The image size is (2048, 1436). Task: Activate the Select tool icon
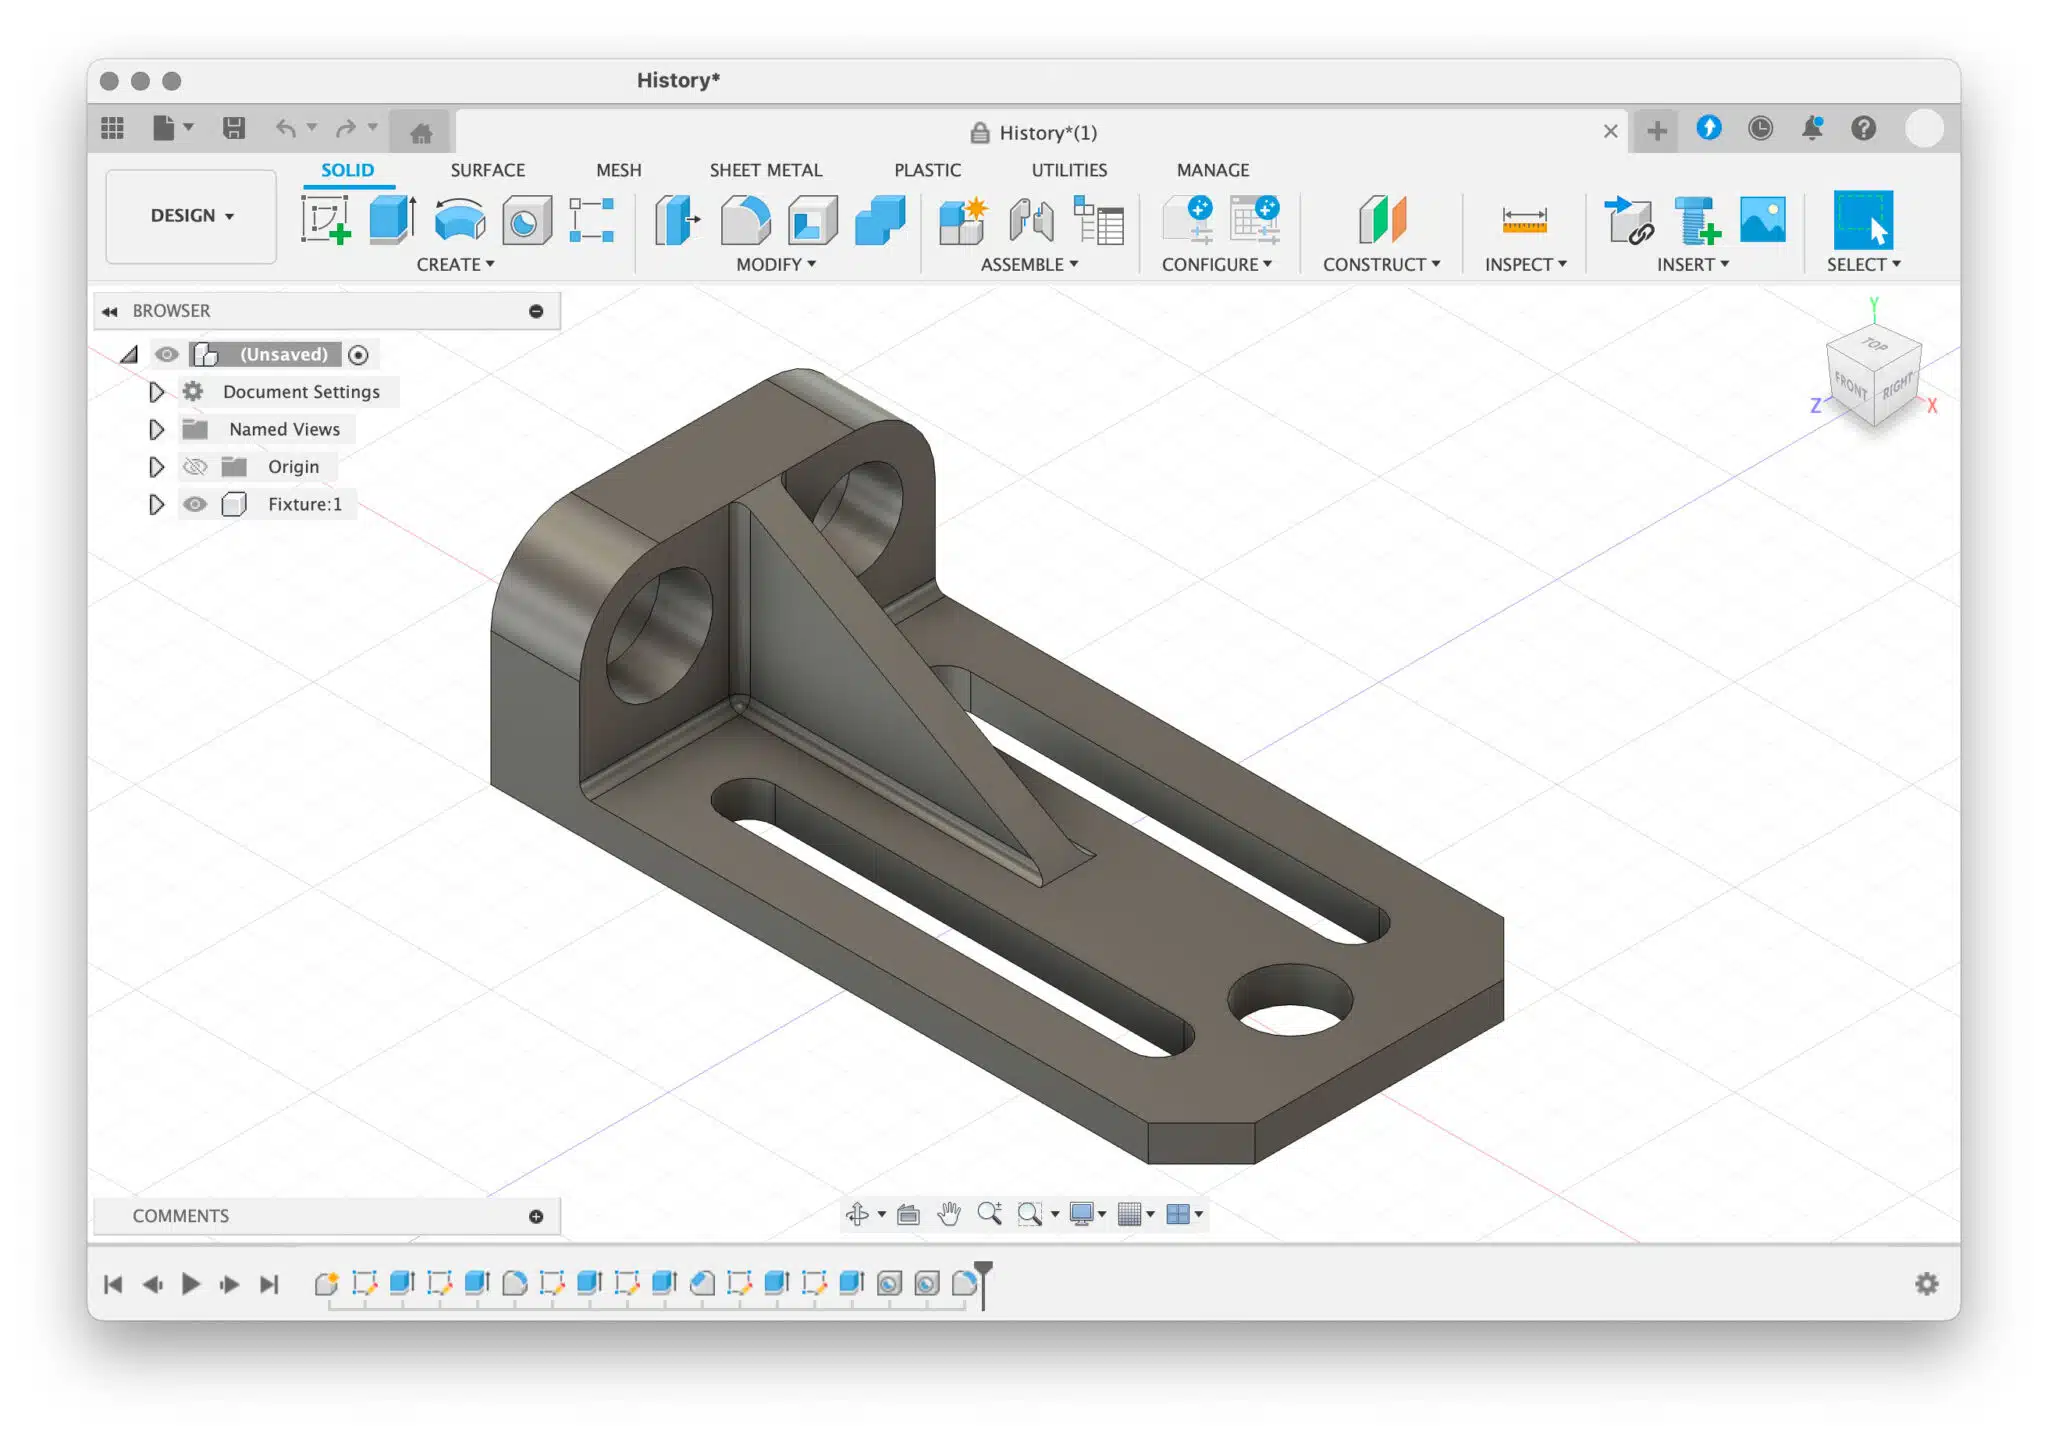pos(1863,219)
